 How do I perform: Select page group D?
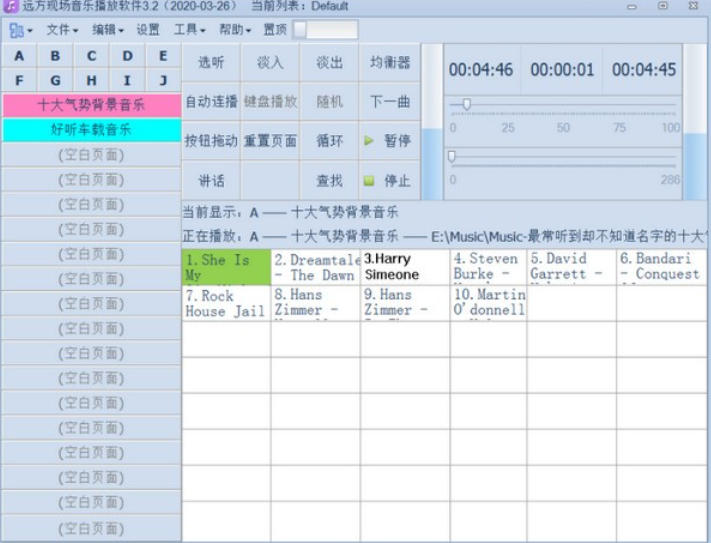click(x=127, y=56)
